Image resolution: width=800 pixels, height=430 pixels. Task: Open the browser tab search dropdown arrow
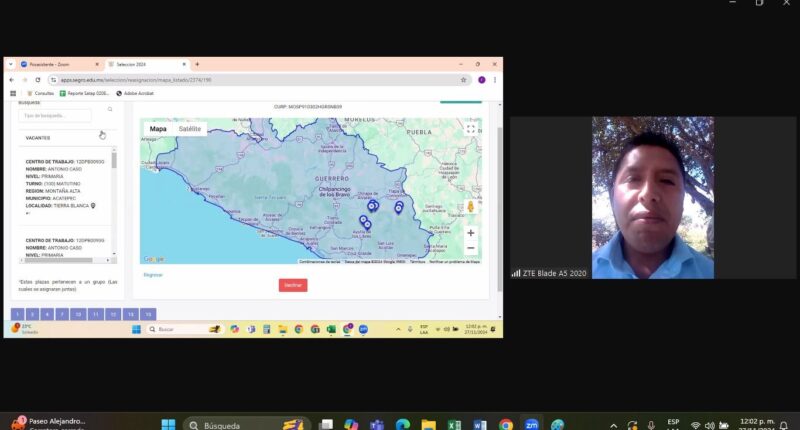[x=11, y=64]
